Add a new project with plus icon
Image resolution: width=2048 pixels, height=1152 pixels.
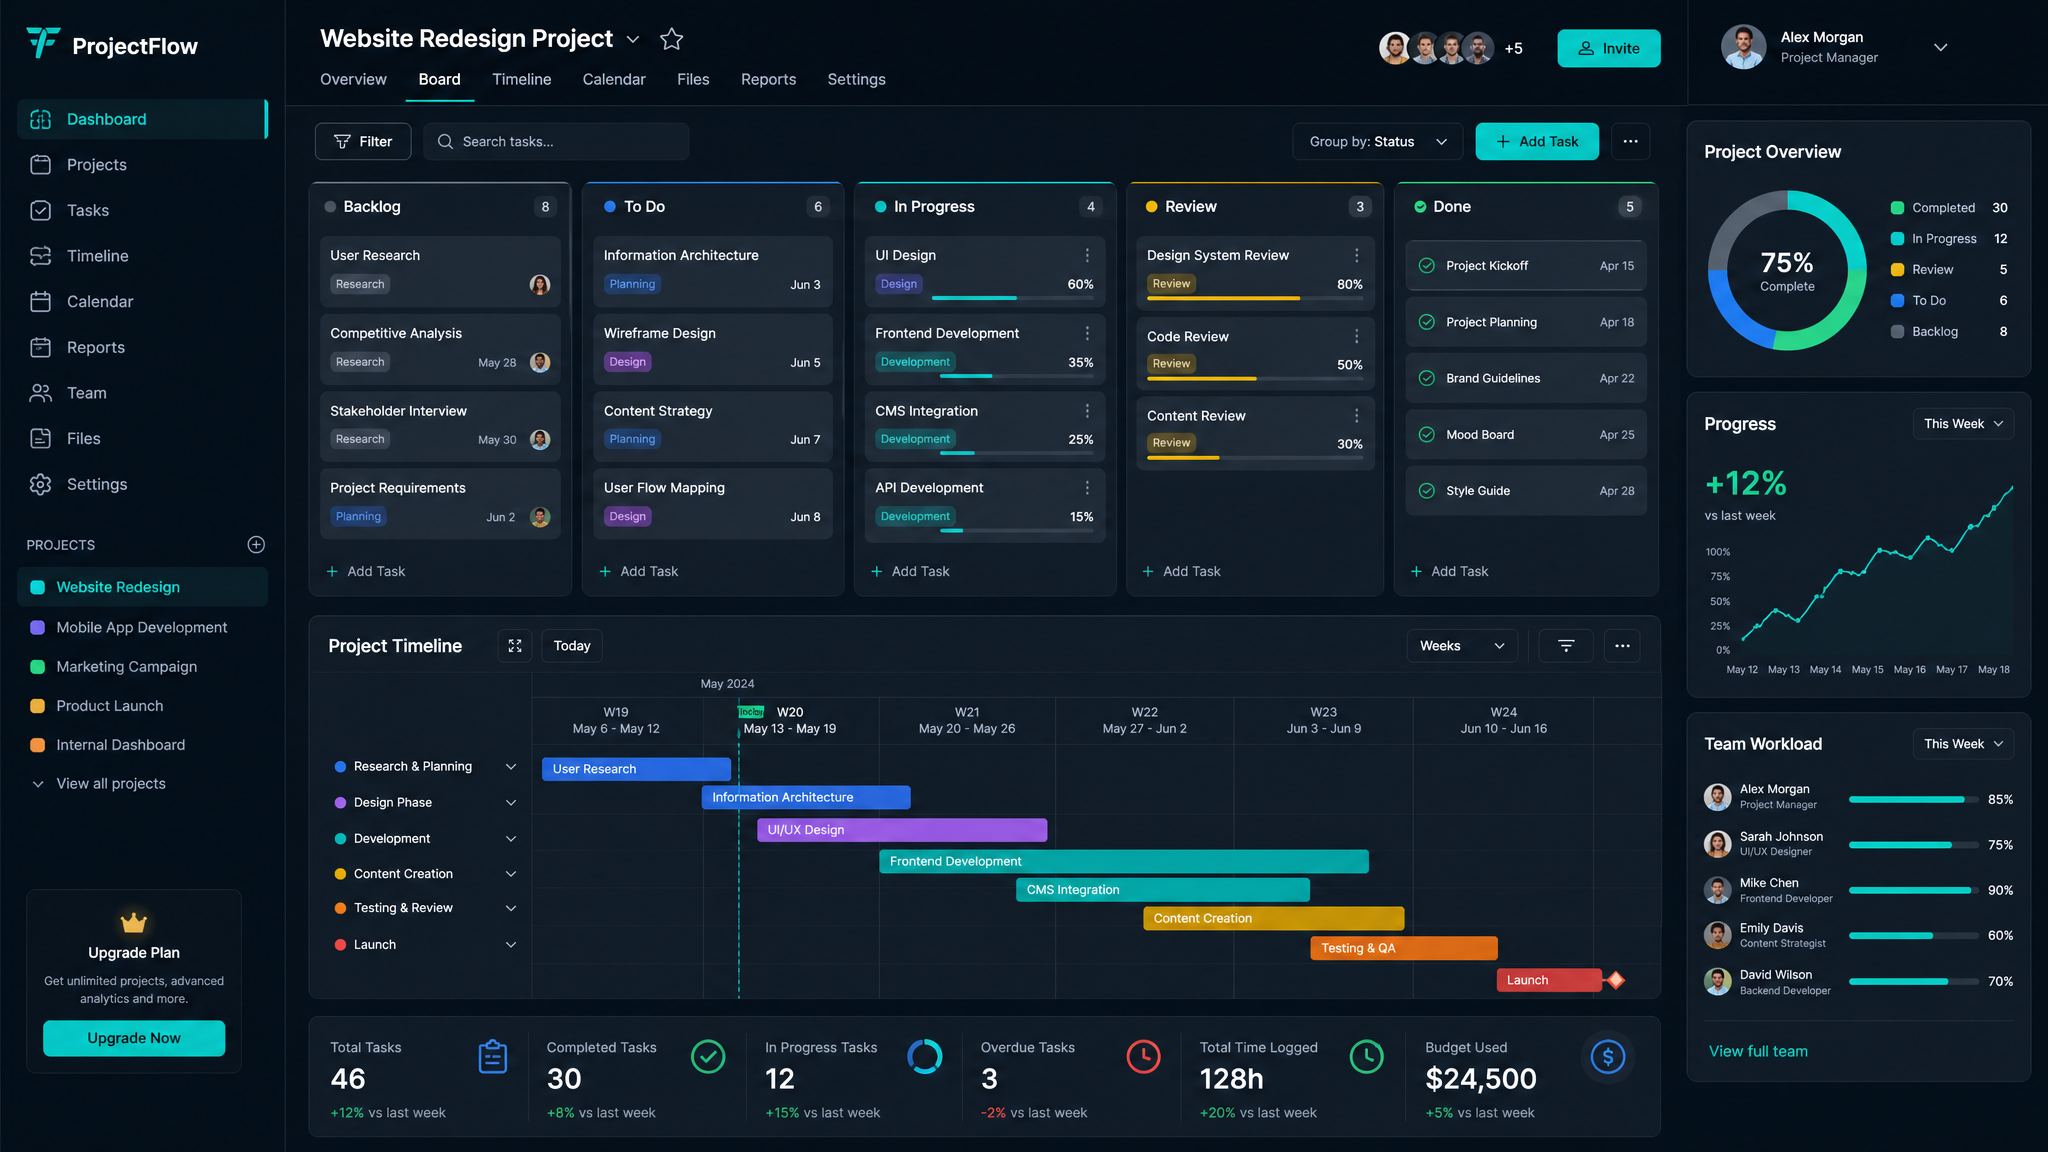[x=256, y=545]
